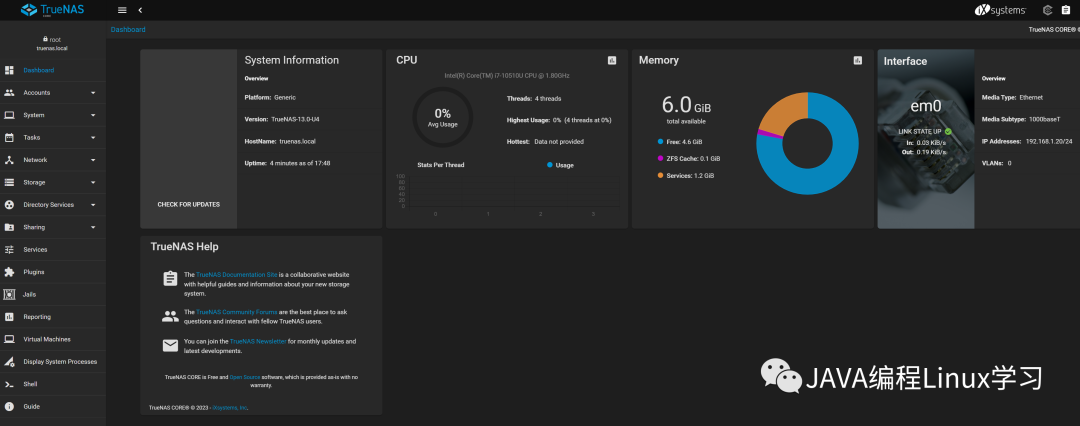Click the System laptop icon
Viewport: 1080px width, 426px height.
coord(10,115)
